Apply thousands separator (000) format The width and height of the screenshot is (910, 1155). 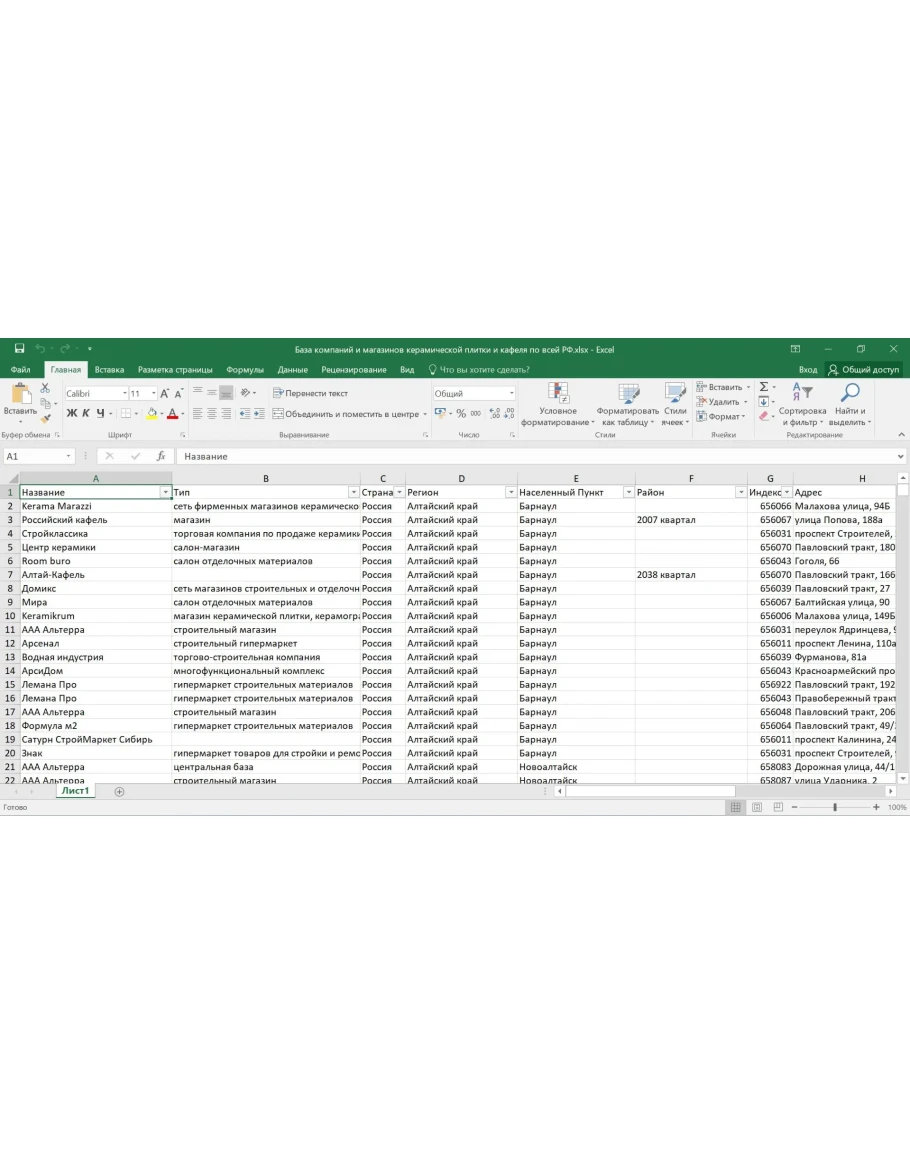(476, 413)
